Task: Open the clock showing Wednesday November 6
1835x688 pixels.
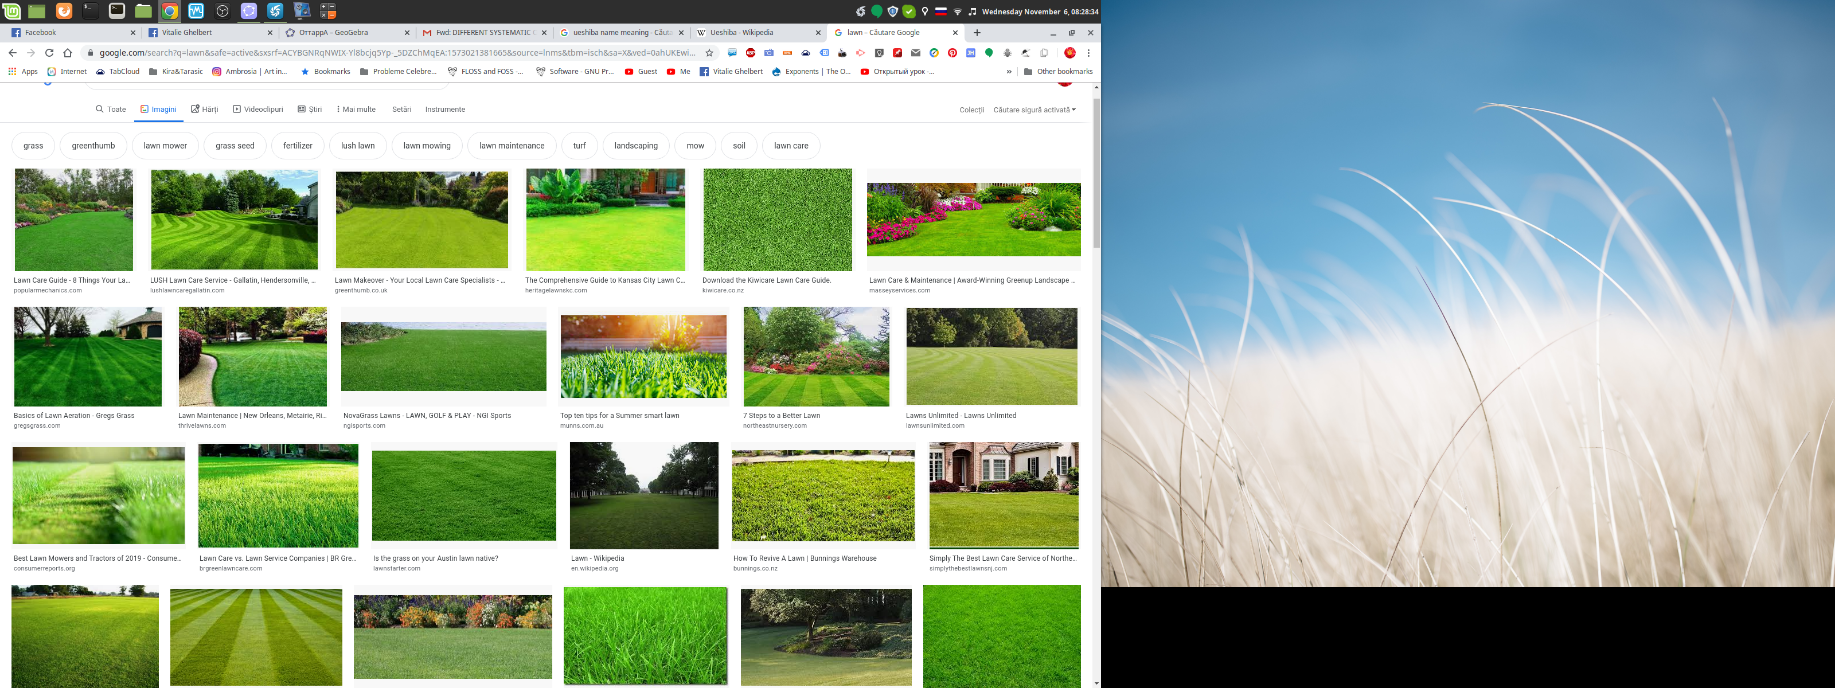Action: point(1040,11)
